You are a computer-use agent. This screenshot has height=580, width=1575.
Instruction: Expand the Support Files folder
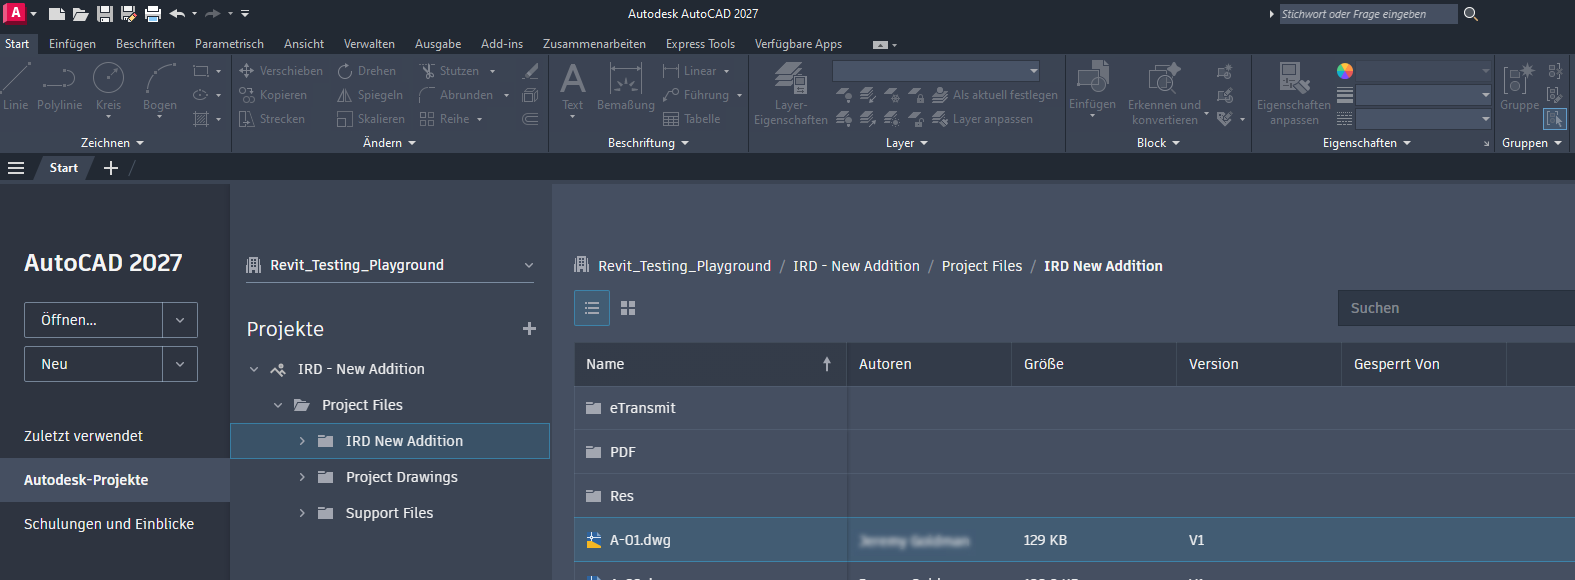click(302, 513)
